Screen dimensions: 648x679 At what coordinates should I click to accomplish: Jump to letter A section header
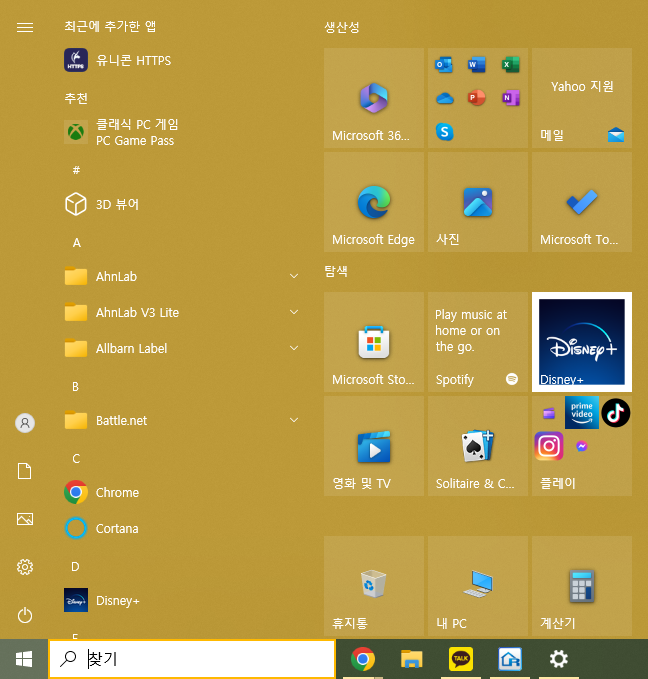click(77, 243)
